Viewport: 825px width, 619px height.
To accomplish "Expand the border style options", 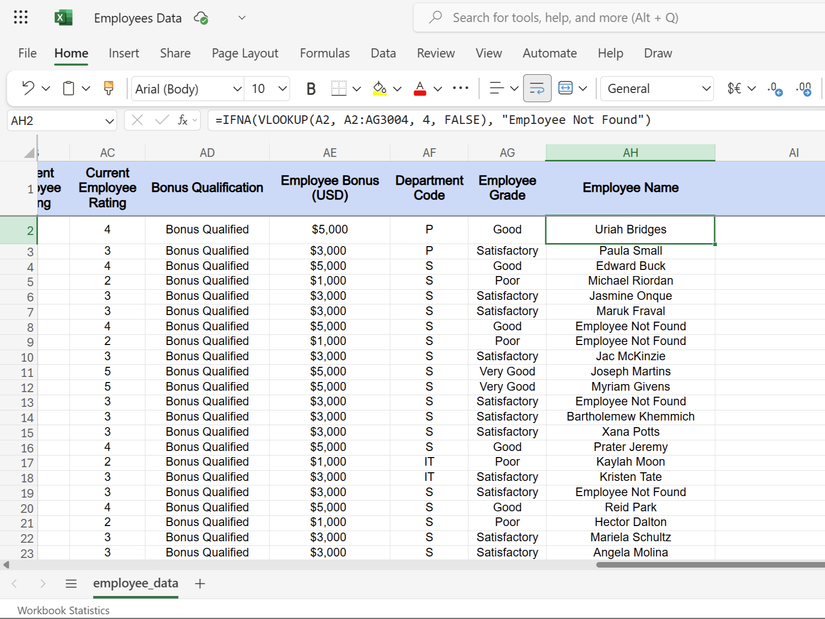I will [356, 88].
